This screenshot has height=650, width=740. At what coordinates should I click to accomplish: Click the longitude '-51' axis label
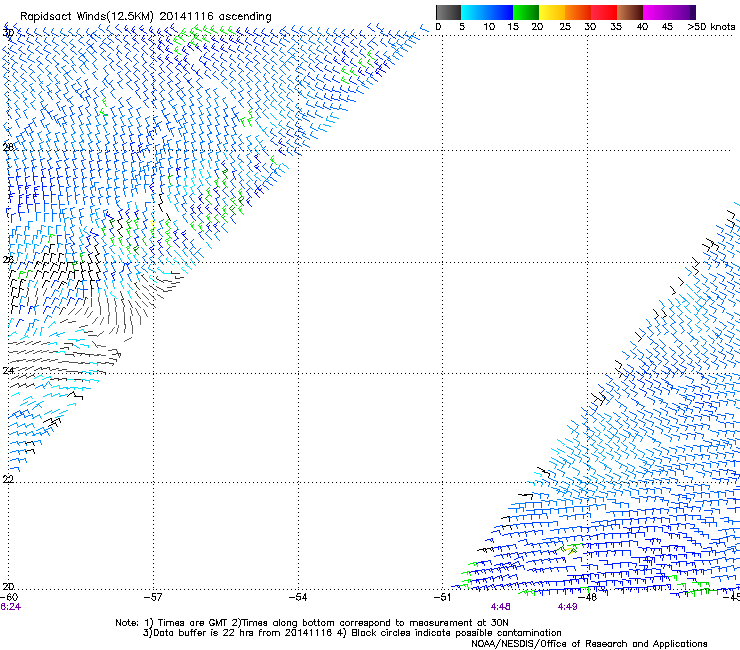443,597
